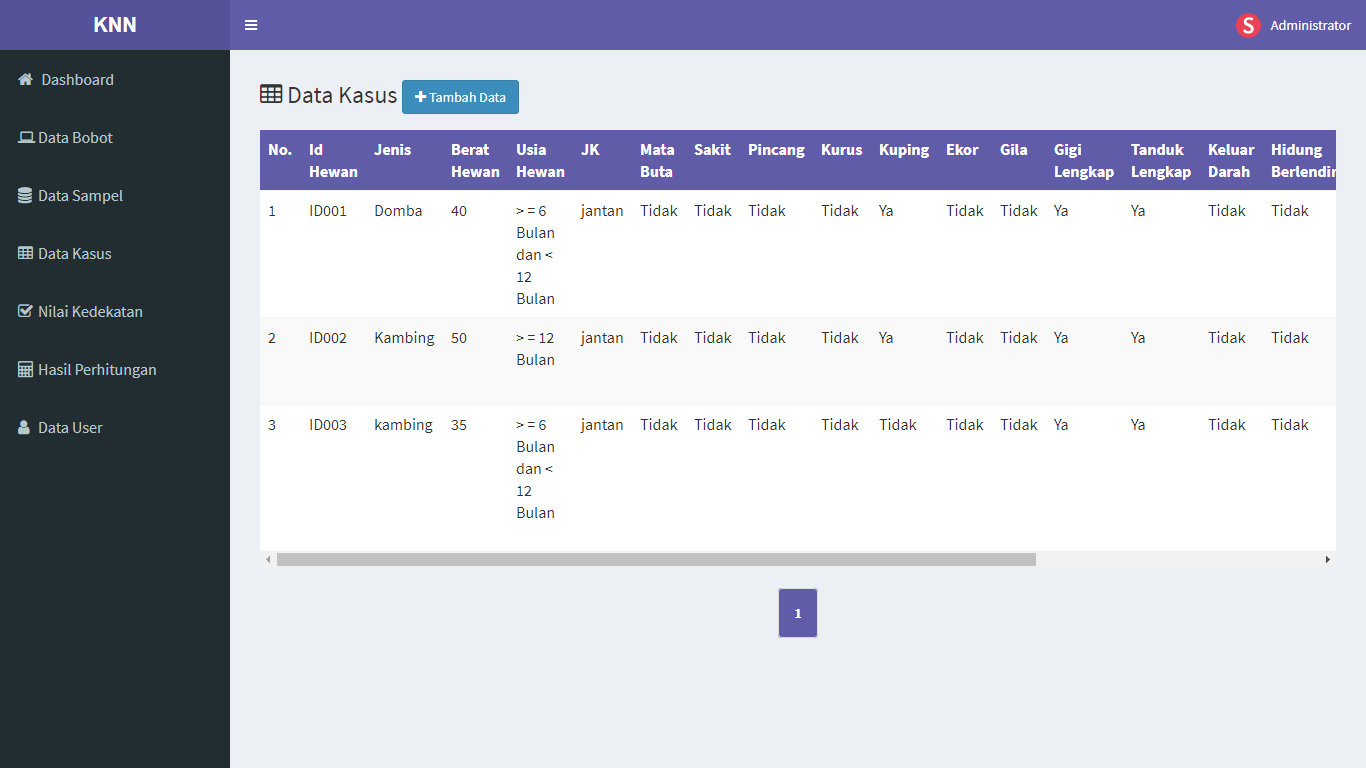The height and width of the screenshot is (768, 1366).
Task: Click Kuping value Tidak in row ID003
Action: [x=898, y=424]
